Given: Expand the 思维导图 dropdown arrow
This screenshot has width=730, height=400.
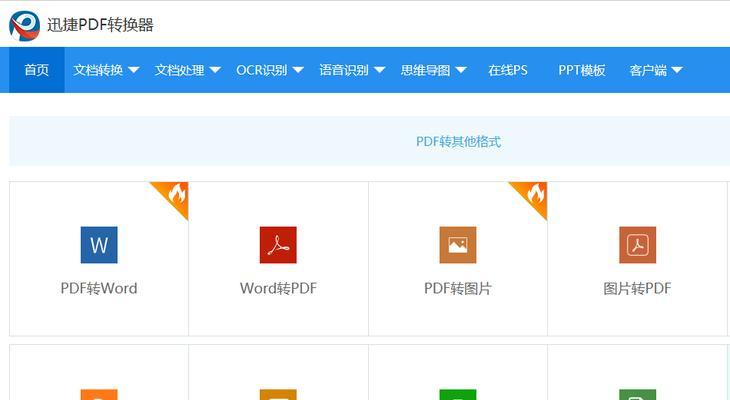Looking at the screenshot, I should (461, 70).
